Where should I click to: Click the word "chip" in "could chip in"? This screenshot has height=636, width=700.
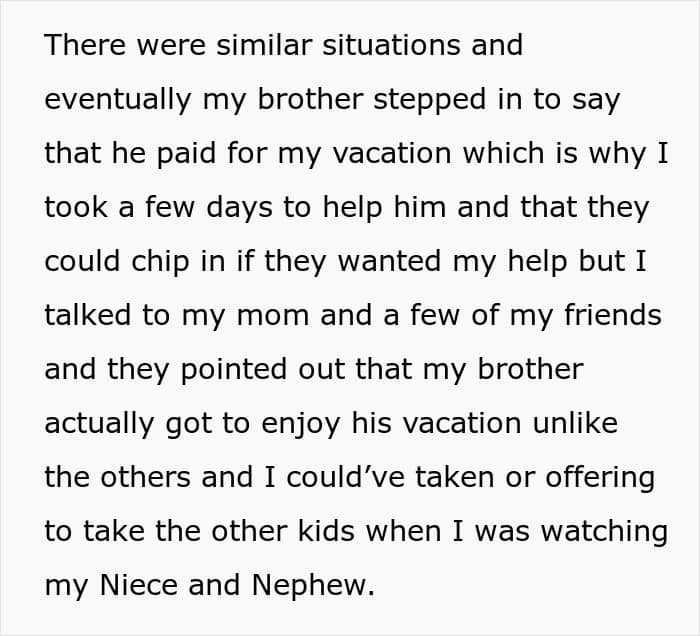[x=160, y=263]
